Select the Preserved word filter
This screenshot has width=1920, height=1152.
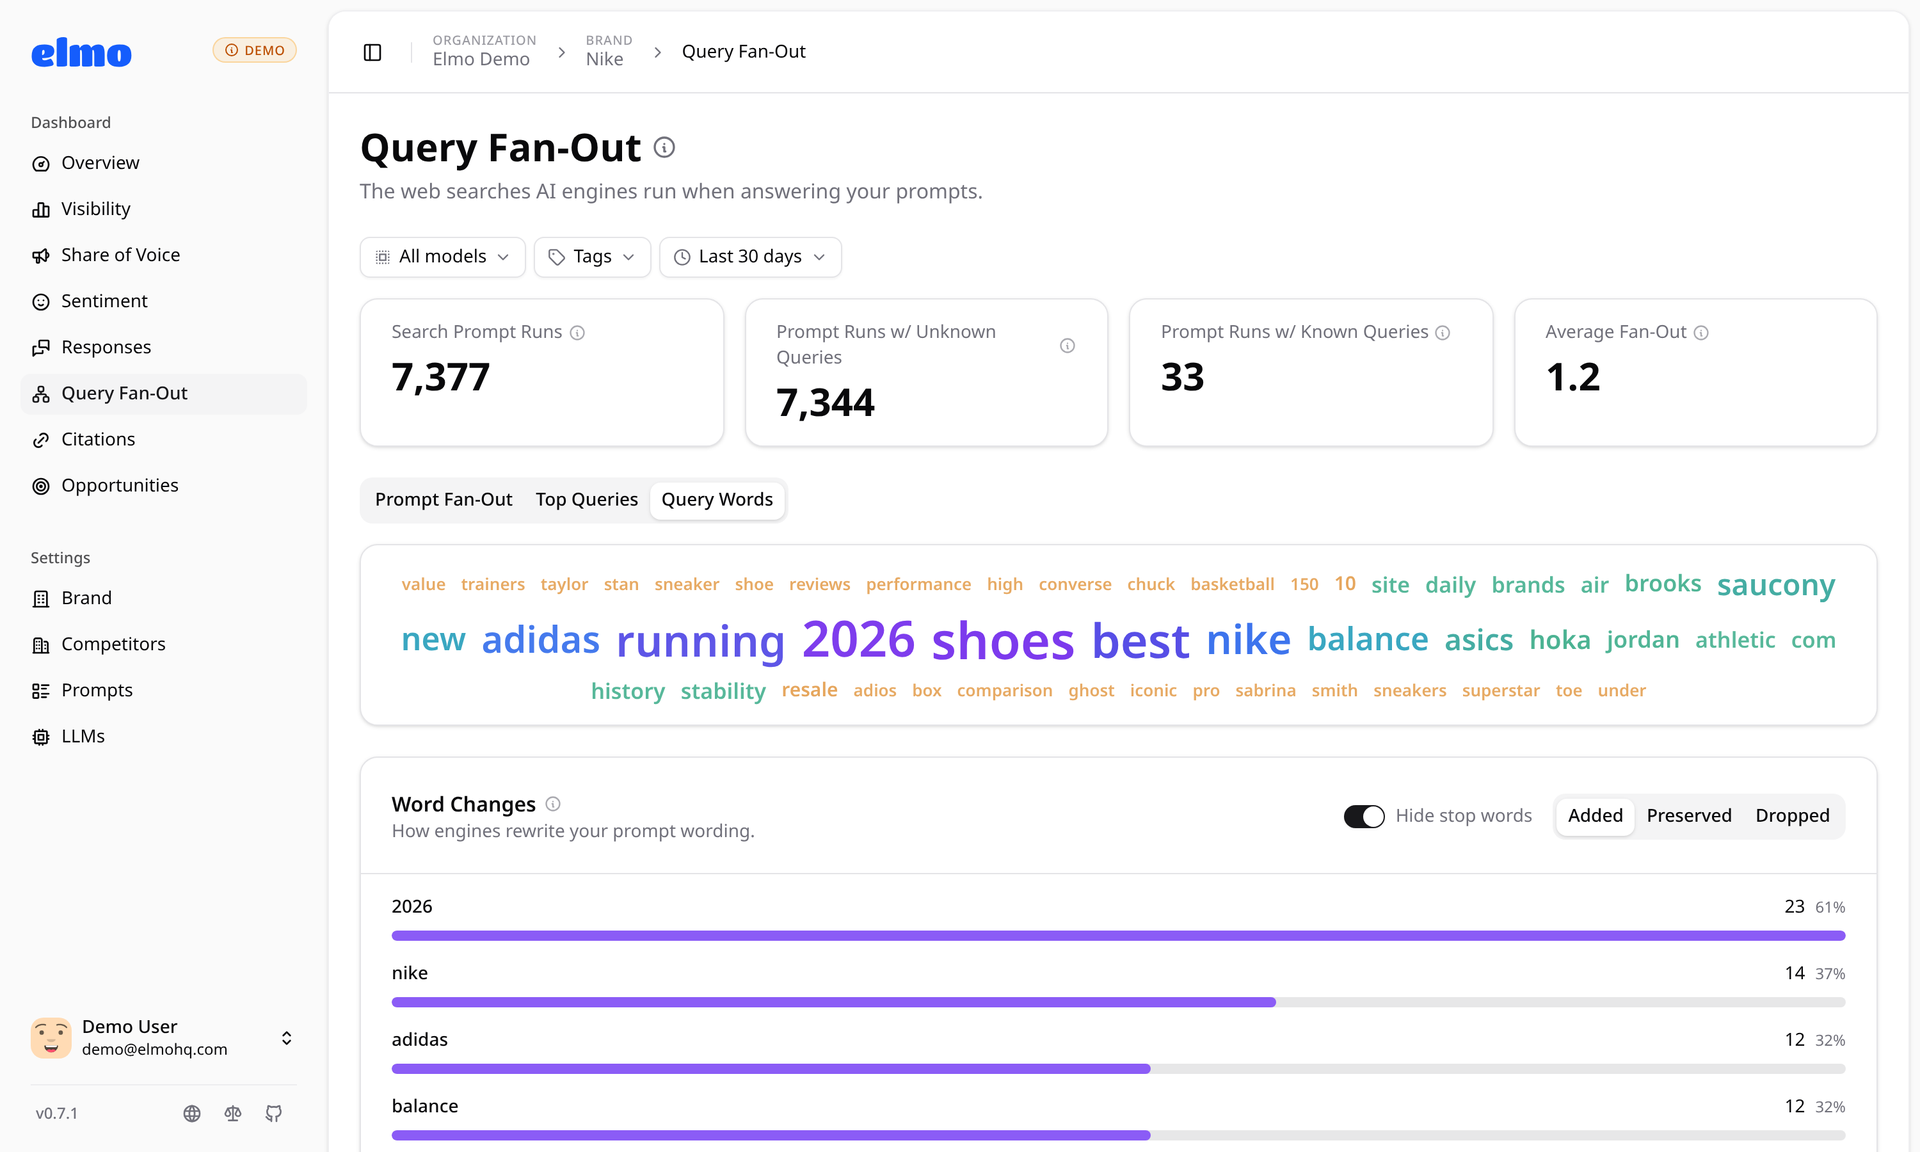[x=1689, y=816]
